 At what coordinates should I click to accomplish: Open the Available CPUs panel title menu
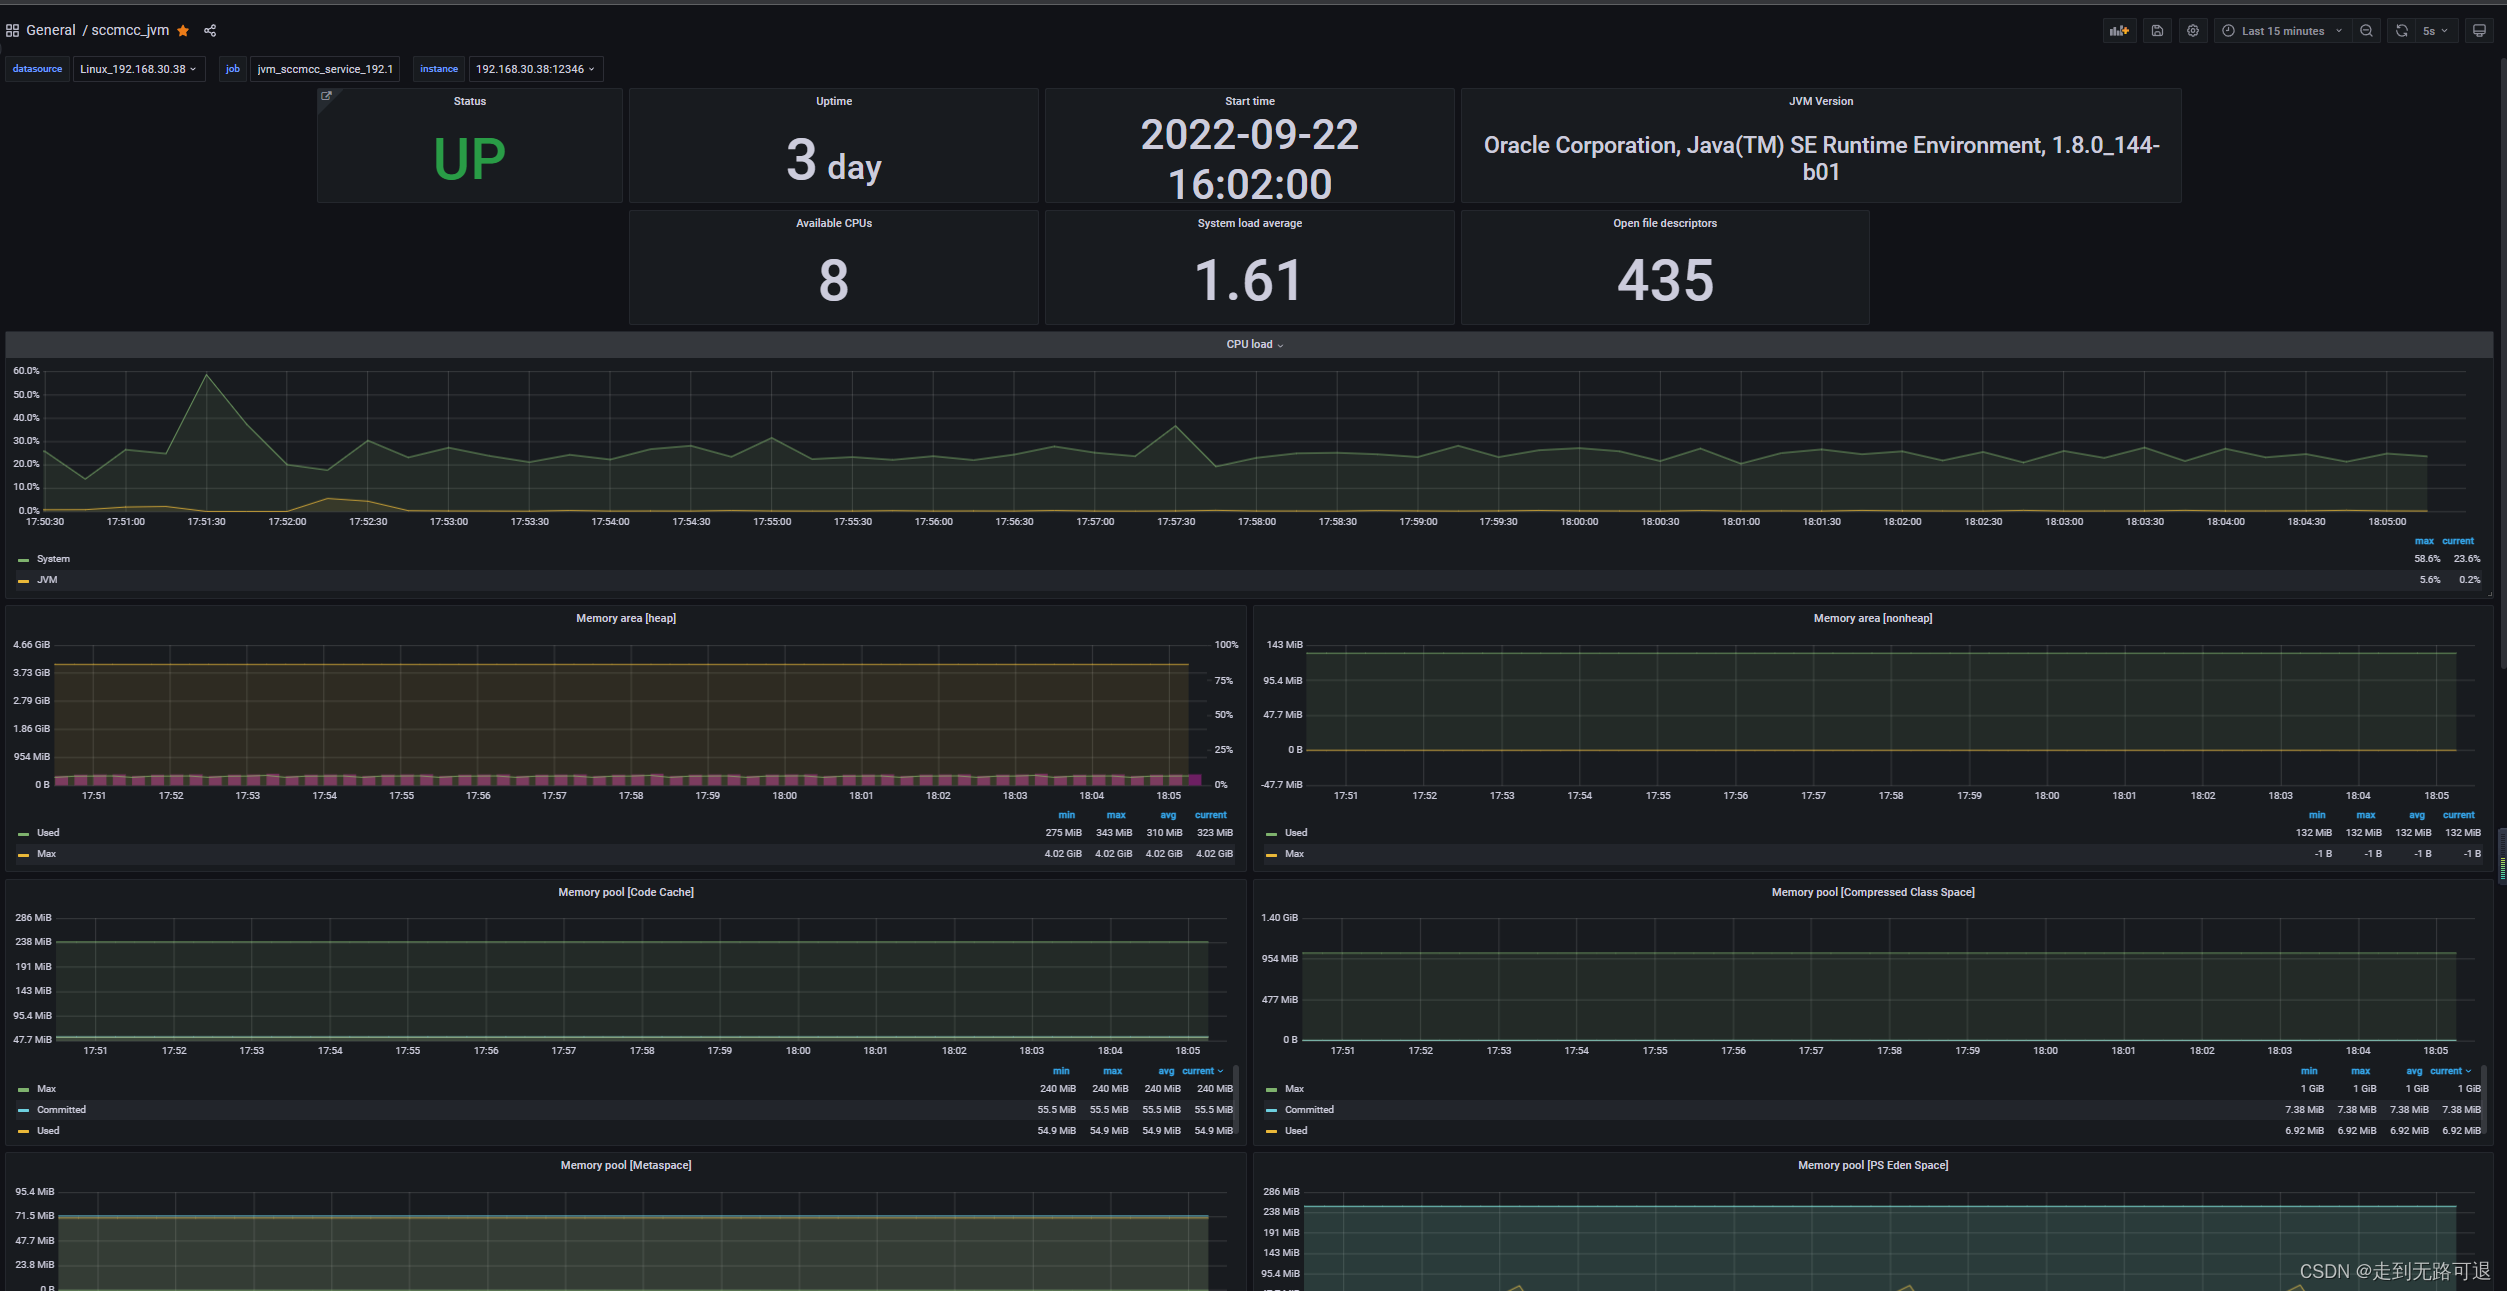(x=834, y=223)
